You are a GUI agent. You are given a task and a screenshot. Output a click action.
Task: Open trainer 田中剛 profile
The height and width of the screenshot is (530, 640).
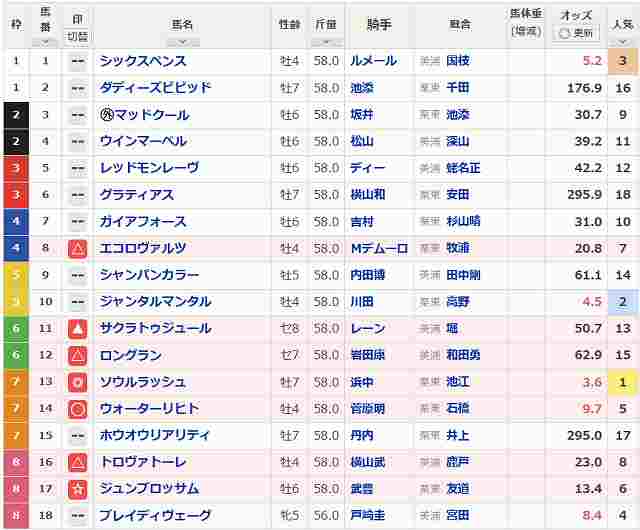[463, 275]
